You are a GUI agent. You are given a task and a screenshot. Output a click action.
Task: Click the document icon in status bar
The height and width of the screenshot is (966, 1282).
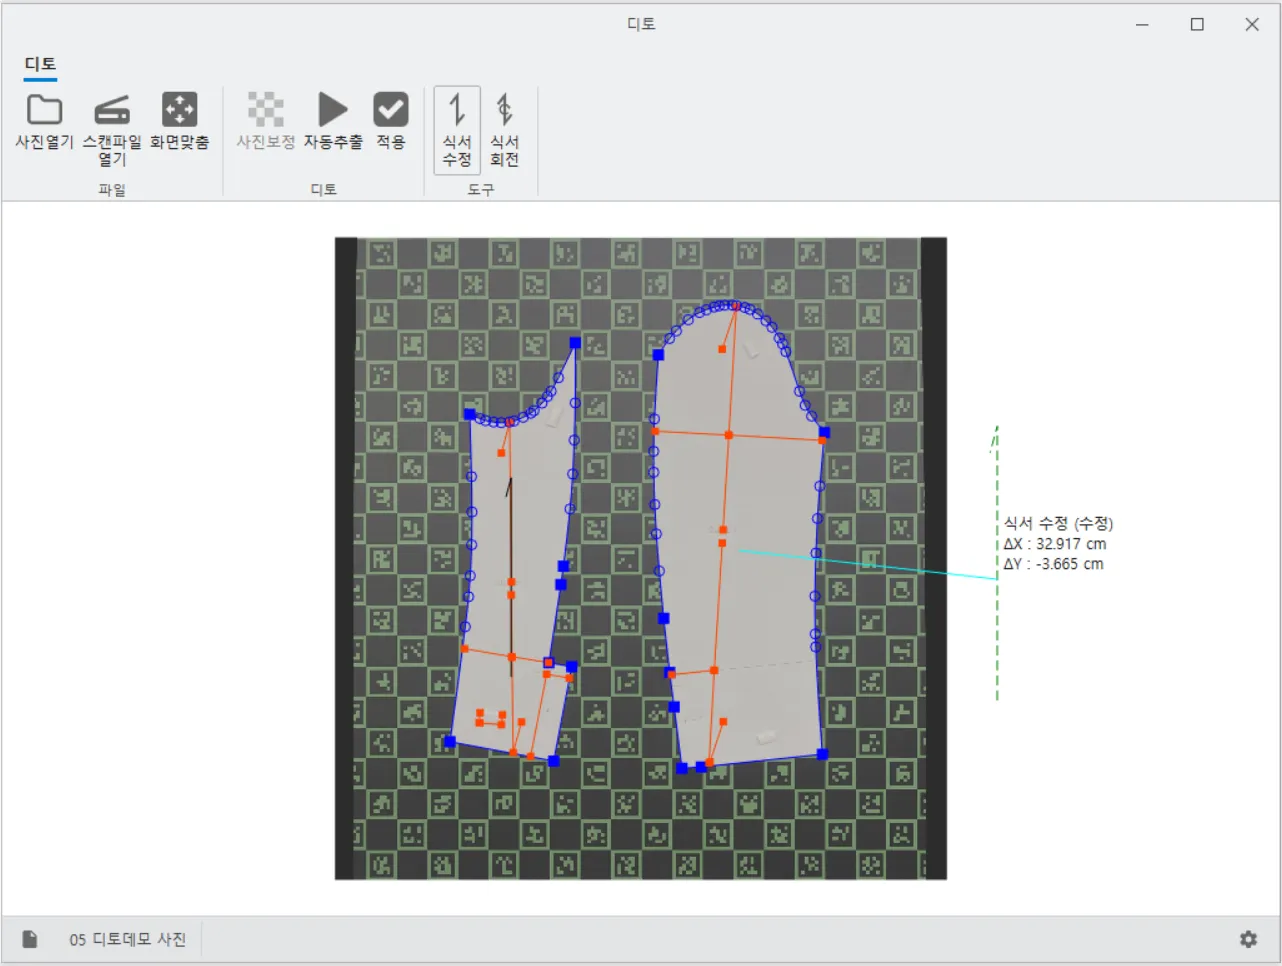[x=30, y=939]
